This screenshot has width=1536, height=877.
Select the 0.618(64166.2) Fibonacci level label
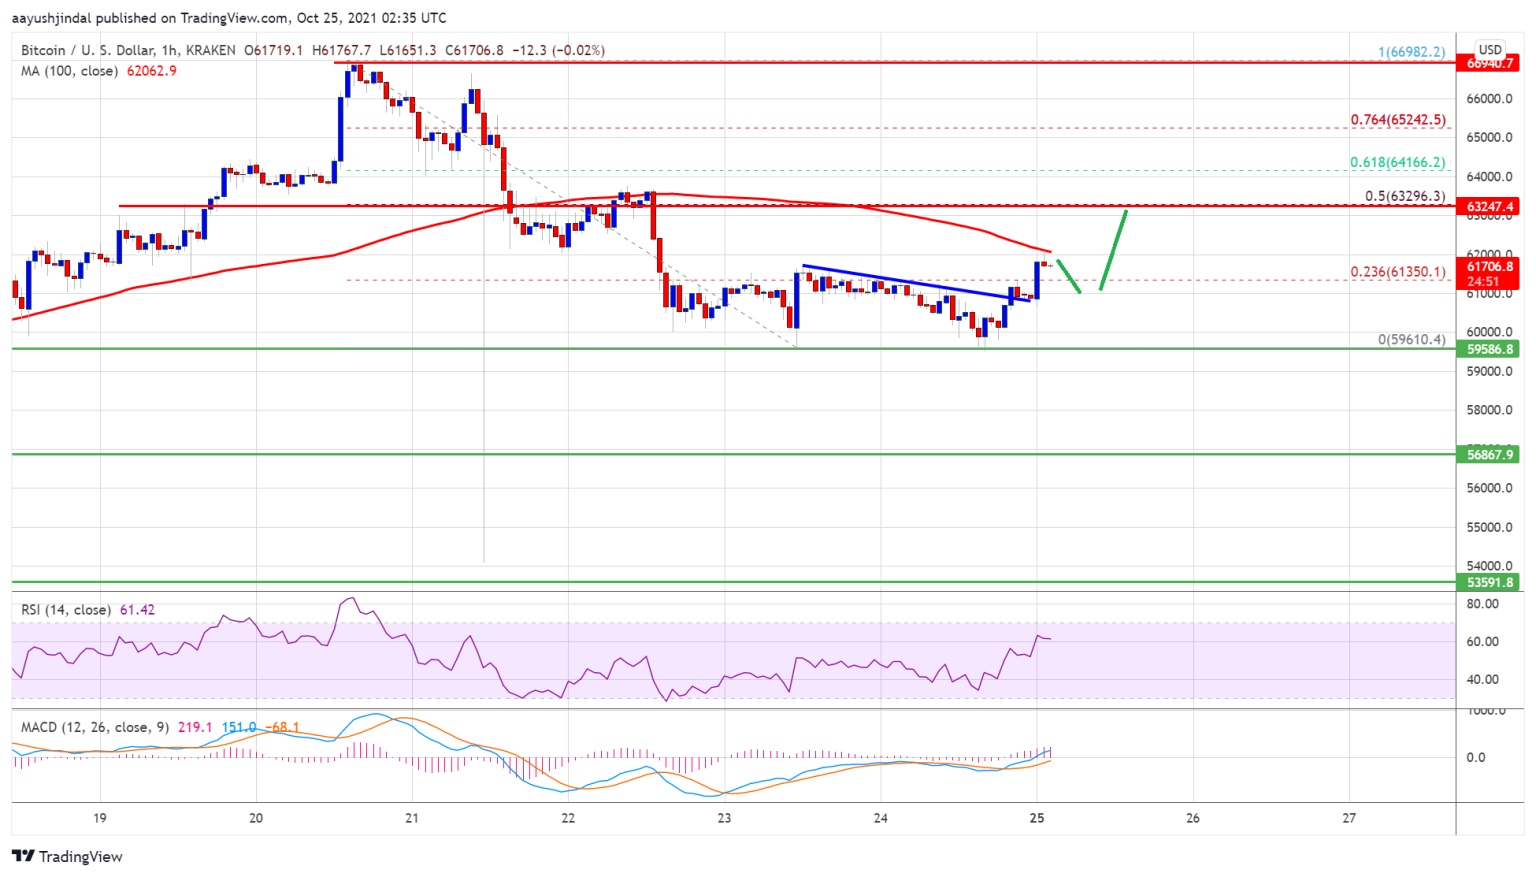1397,162
